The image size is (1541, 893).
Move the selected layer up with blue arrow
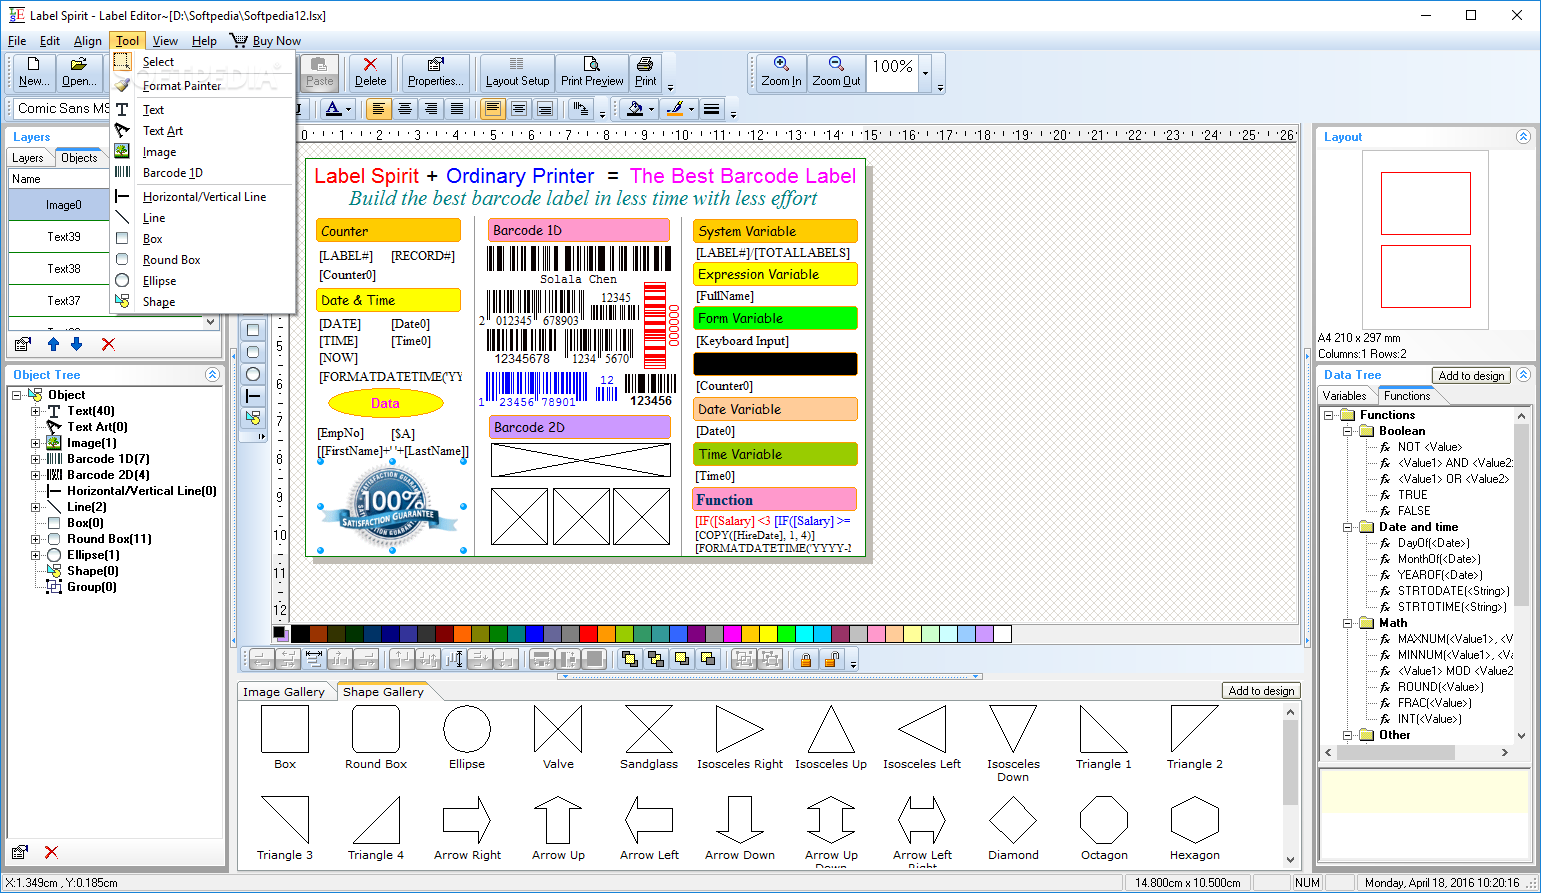pos(53,344)
